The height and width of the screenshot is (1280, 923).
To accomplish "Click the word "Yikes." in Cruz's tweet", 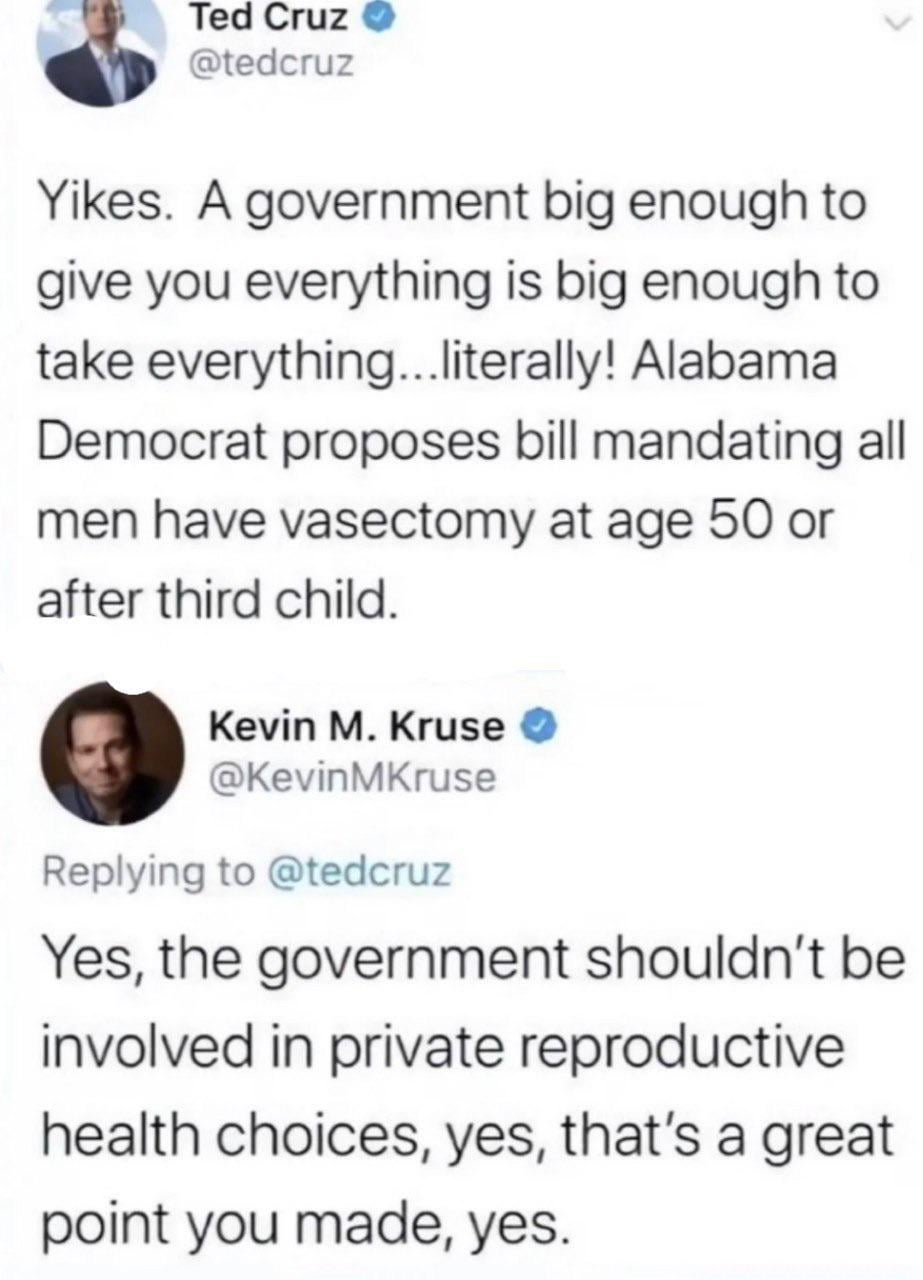I will (103, 208).
